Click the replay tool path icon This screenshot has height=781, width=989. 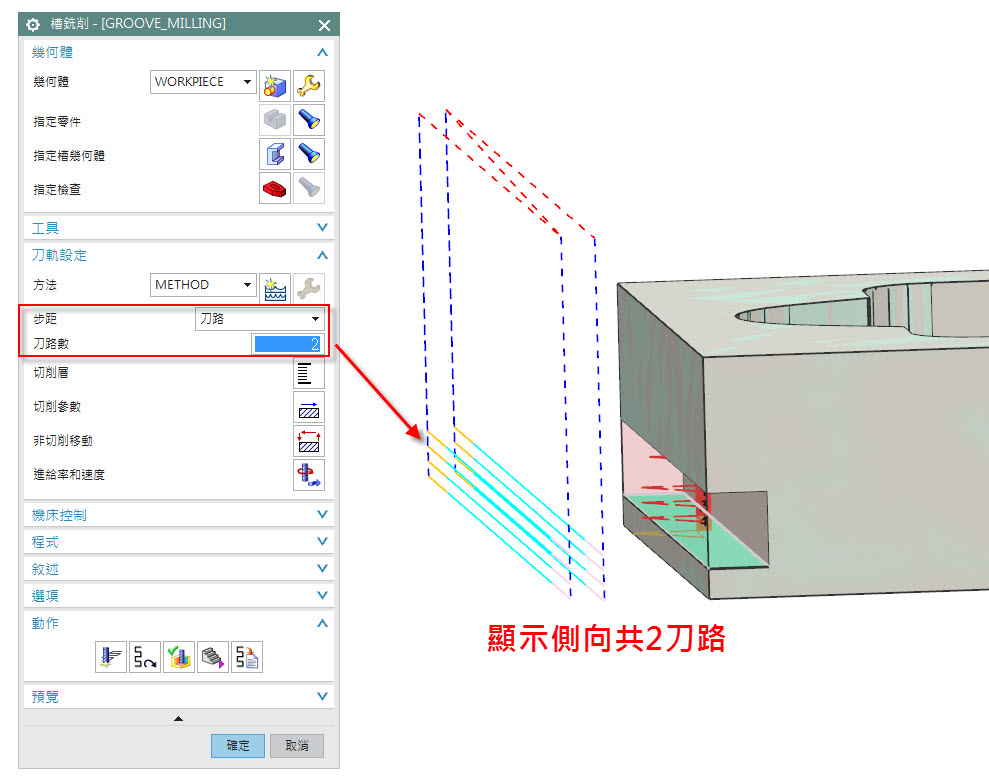point(145,657)
